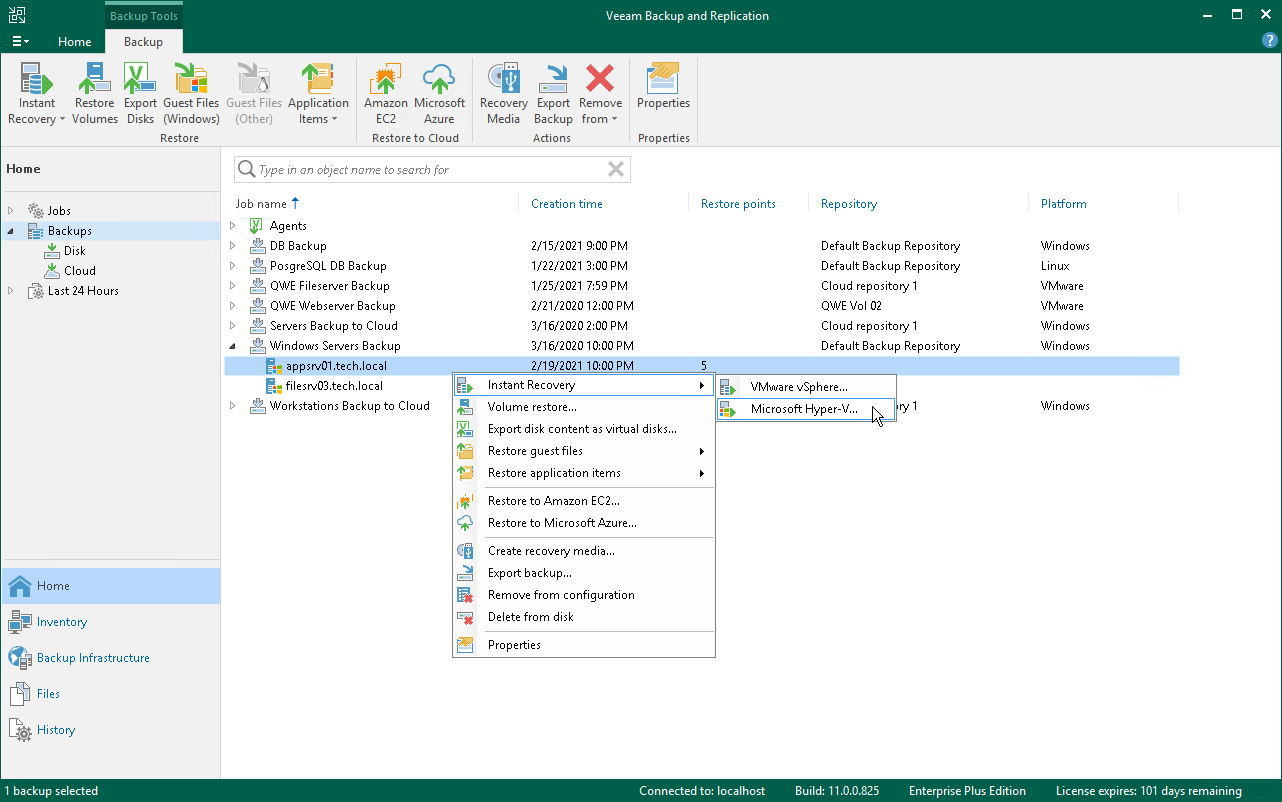Choose Remove from configuration
The image size is (1282, 802).
[x=584, y=595]
